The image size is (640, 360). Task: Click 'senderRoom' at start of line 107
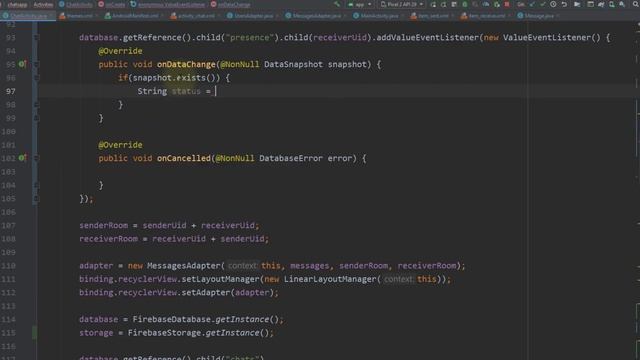click(x=103, y=225)
